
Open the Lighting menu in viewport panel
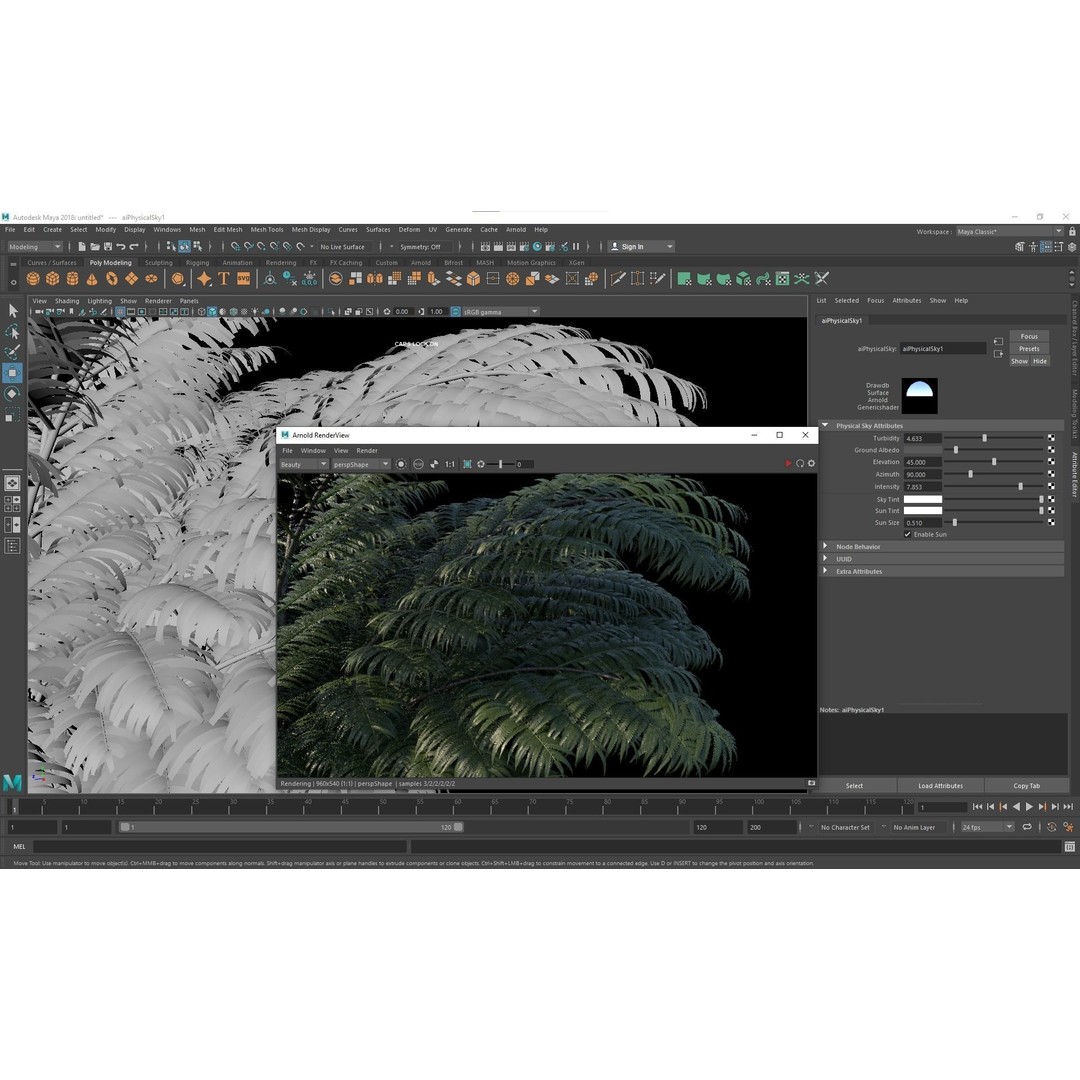[x=99, y=301]
